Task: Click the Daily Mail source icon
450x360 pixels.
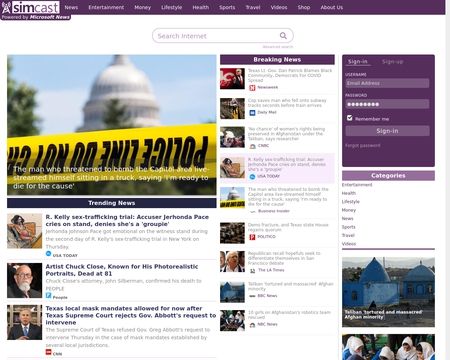Action: click(252, 113)
